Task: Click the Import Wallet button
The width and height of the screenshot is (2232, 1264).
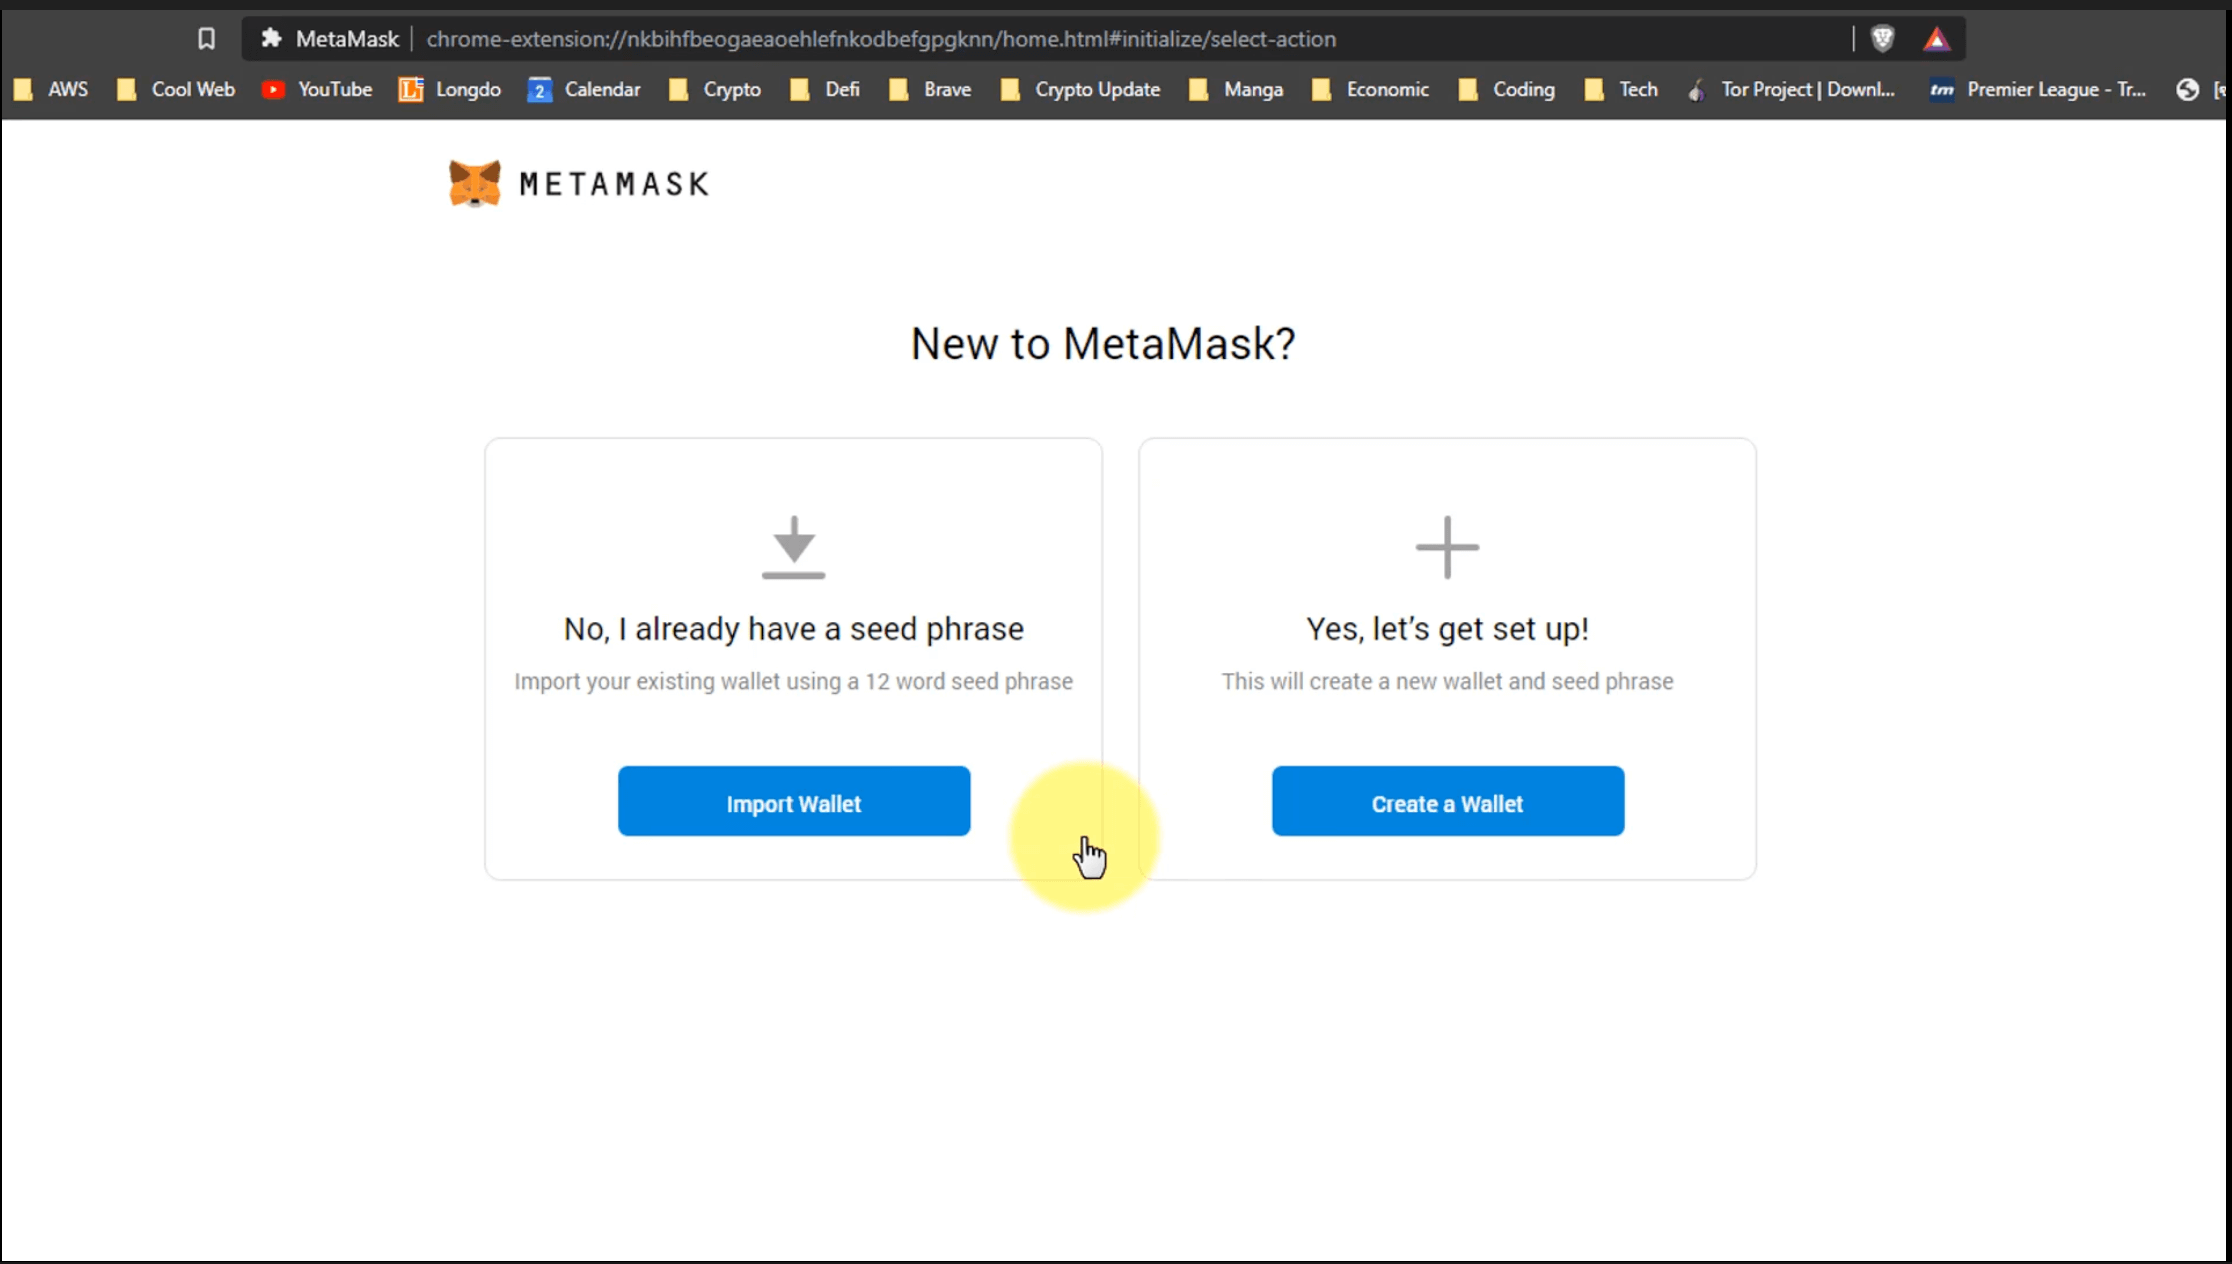Action: tap(794, 801)
